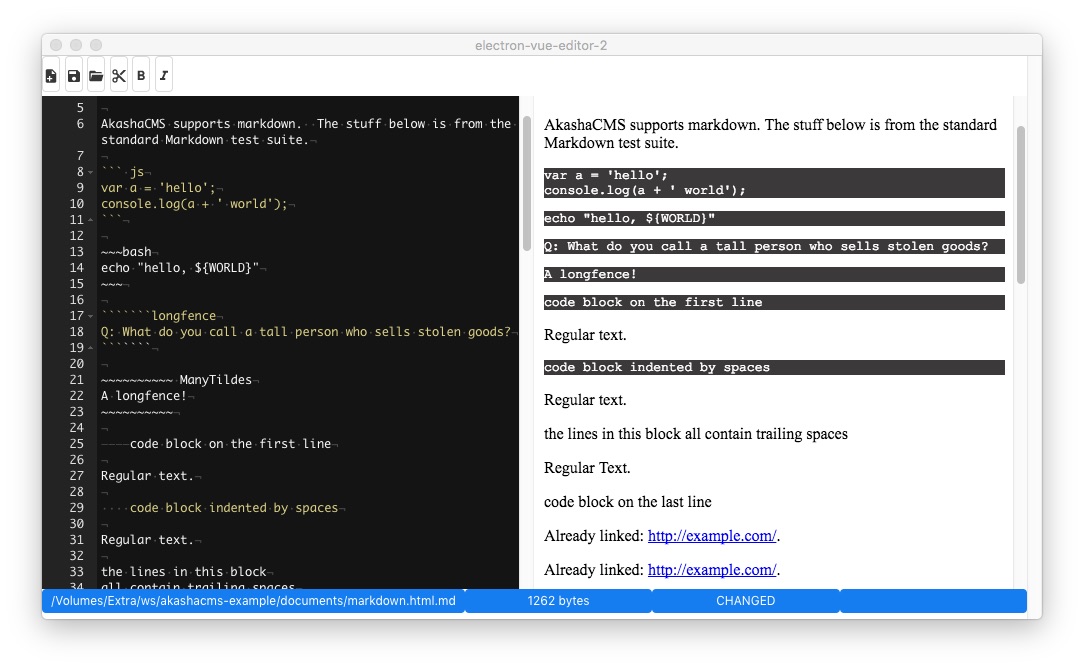Click the '~~~bash' line in editor
Viewport: 1084px width, 669px height.
click(x=127, y=252)
